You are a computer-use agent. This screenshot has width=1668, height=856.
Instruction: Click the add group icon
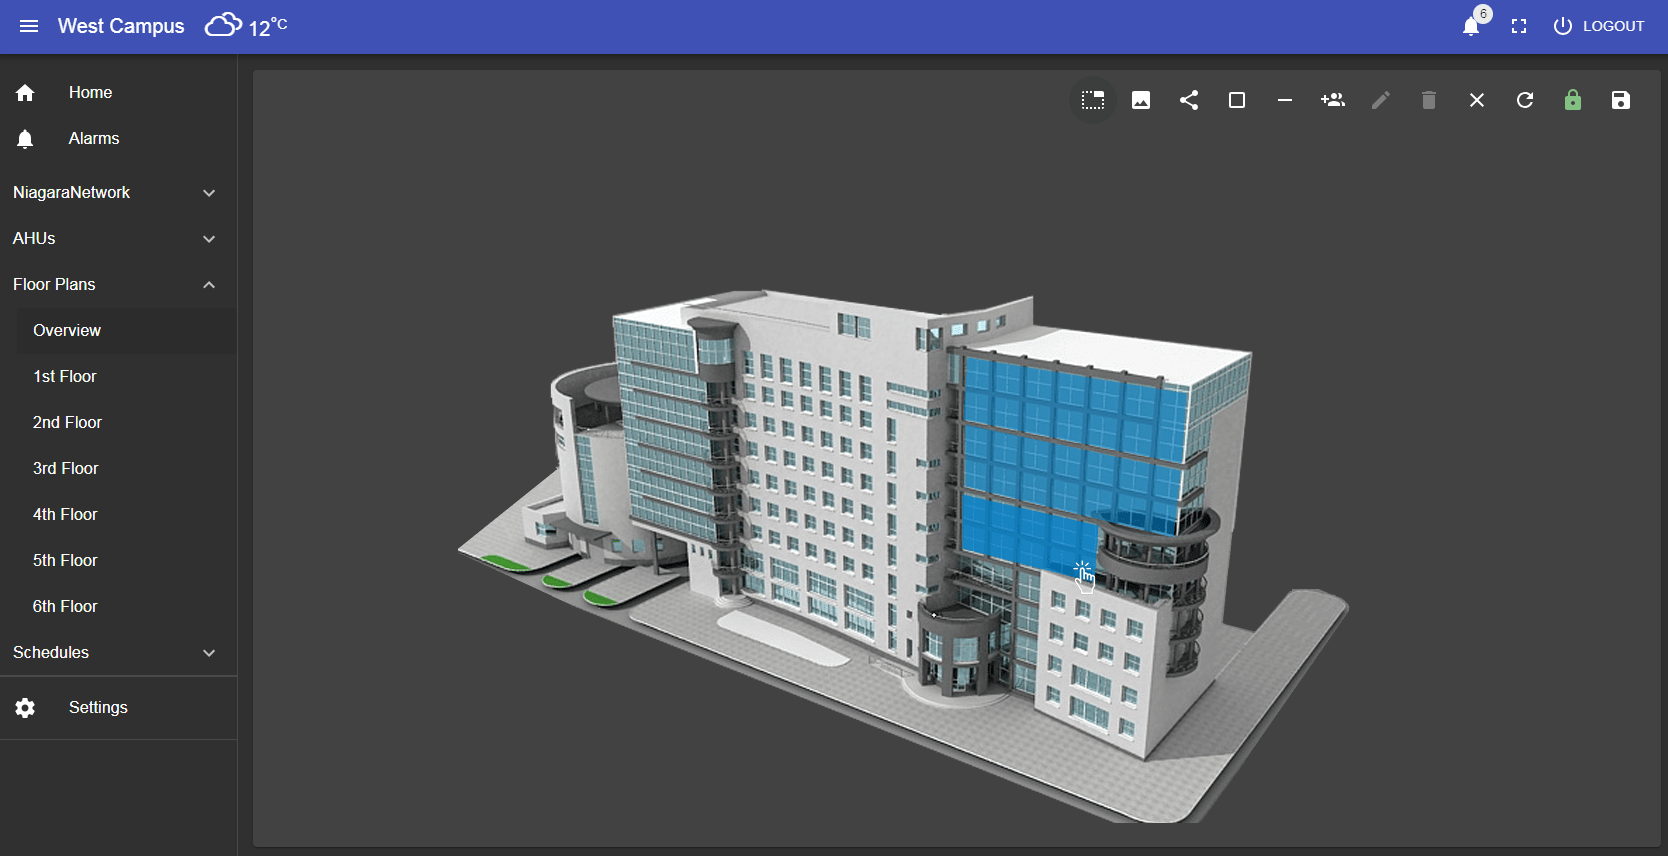[1333, 100]
